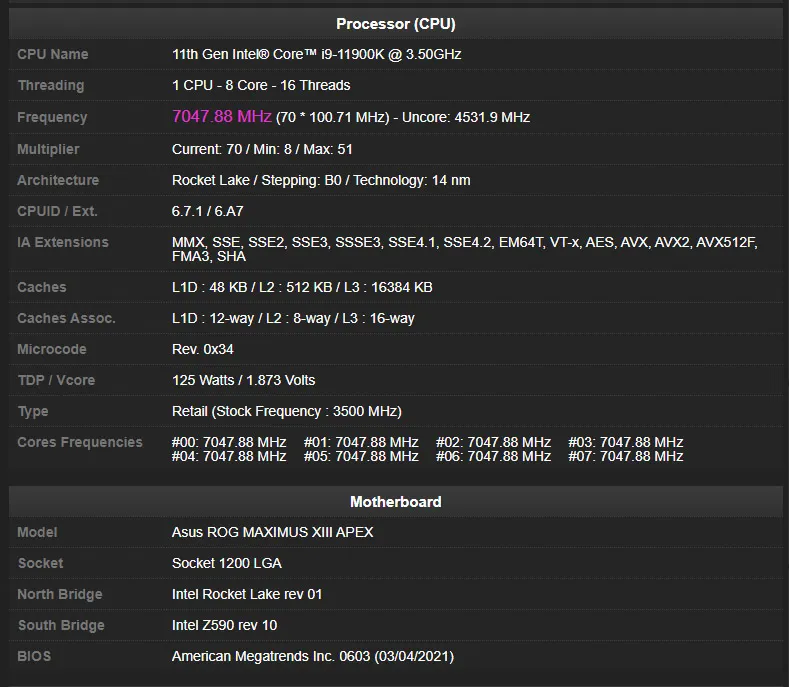The height and width of the screenshot is (687, 789).
Task: Click core #00 frequency entry
Action: 229,442
